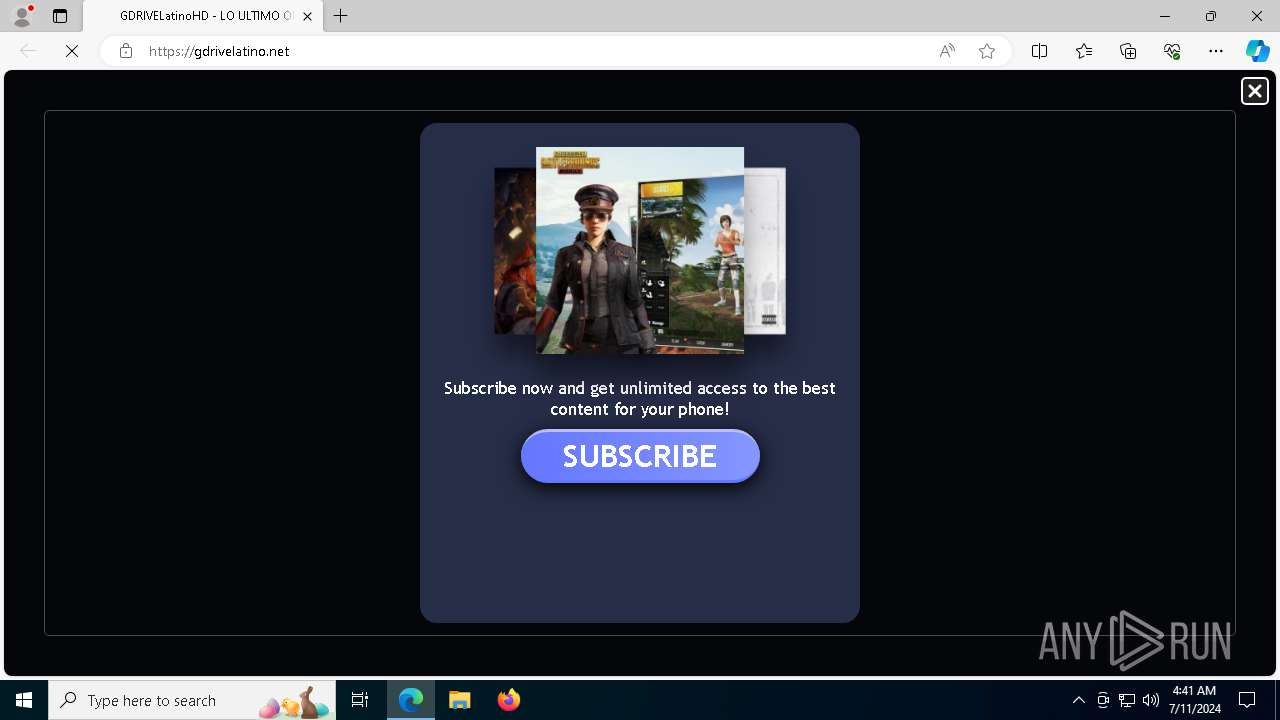Minimize the Edge window
The width and height of the screenshot is (1280, 720).
[x=1164, y=16]
